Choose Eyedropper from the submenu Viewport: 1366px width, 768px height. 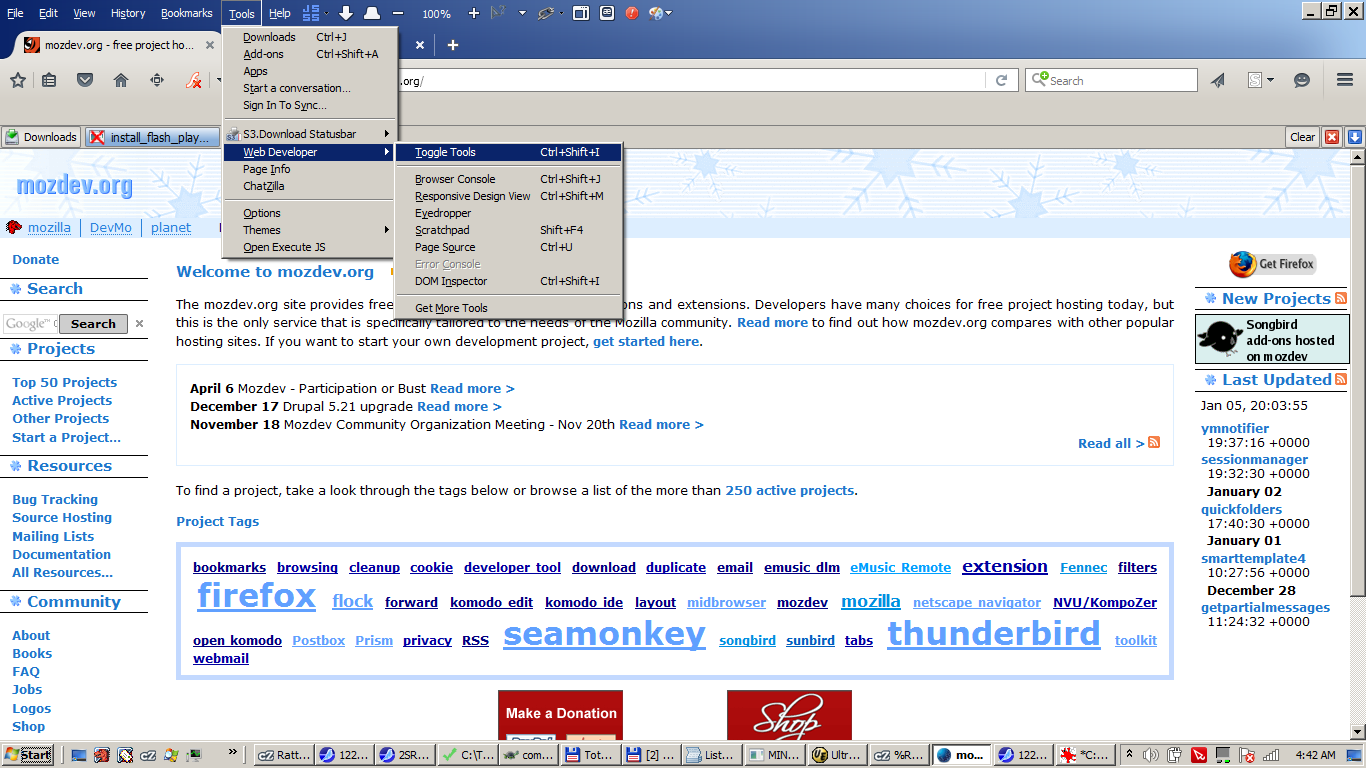[509, 213]
